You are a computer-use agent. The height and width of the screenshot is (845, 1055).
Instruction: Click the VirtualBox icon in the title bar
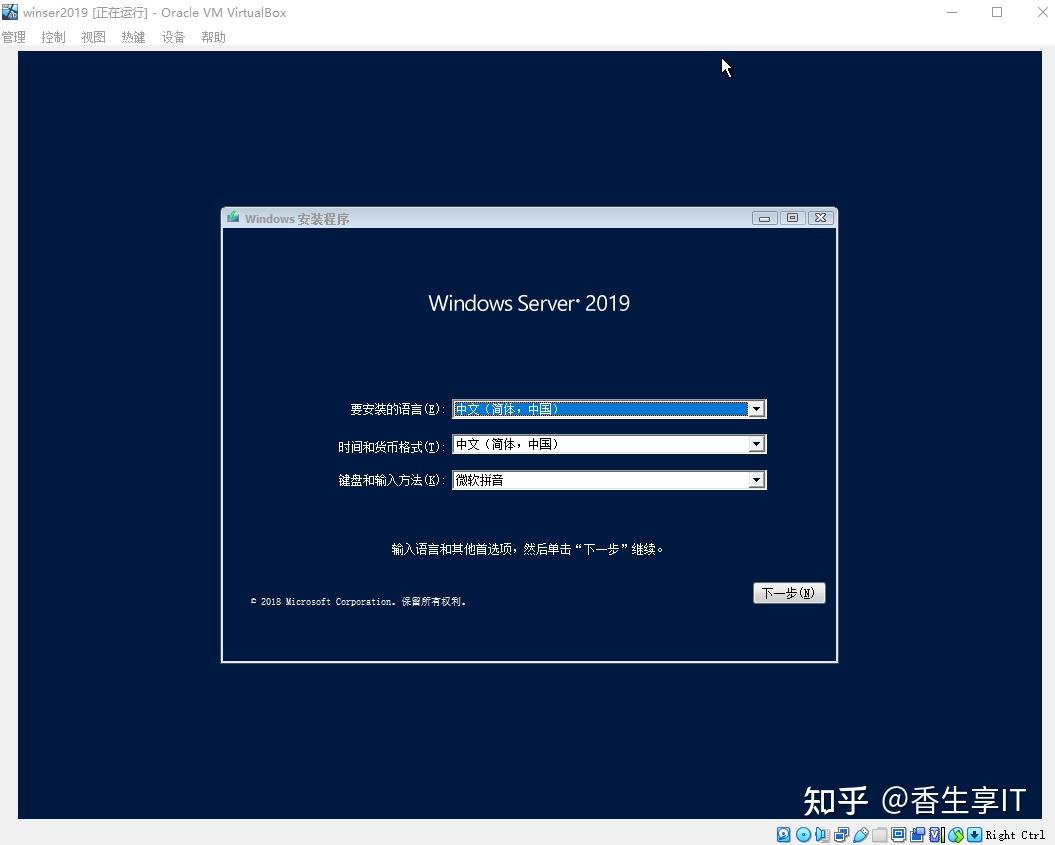click(10, 12)
